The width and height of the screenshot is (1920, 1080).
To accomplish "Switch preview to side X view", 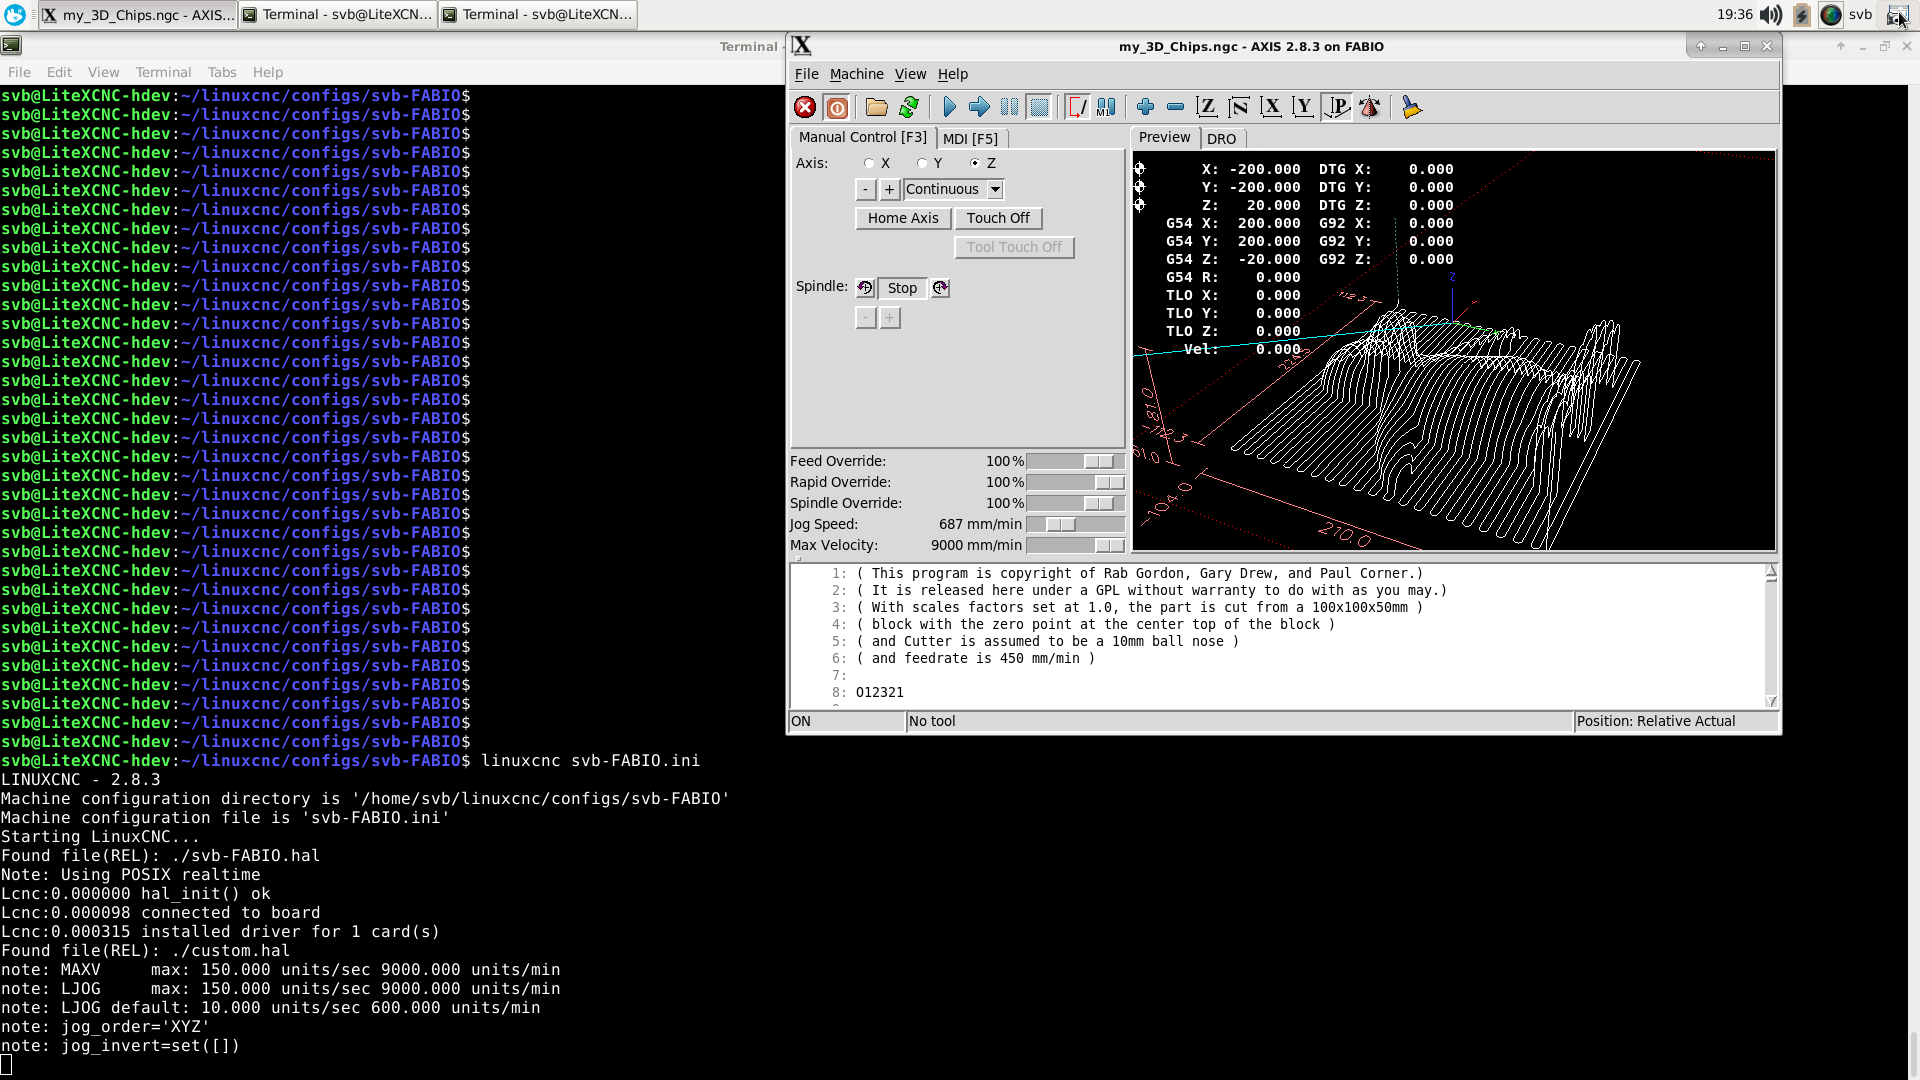I will [x=1271, y=107].
